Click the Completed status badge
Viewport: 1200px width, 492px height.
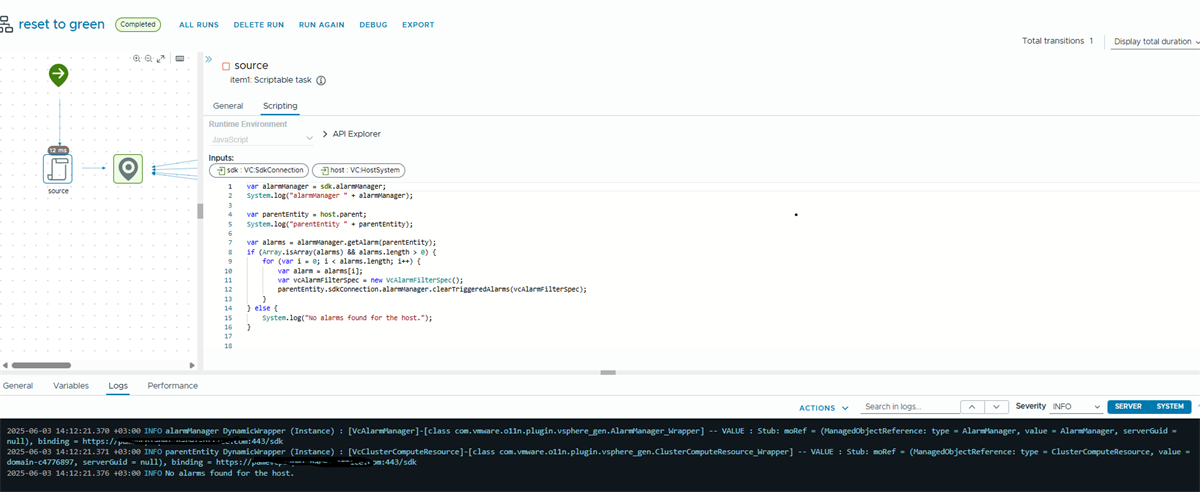pos(138,24)
